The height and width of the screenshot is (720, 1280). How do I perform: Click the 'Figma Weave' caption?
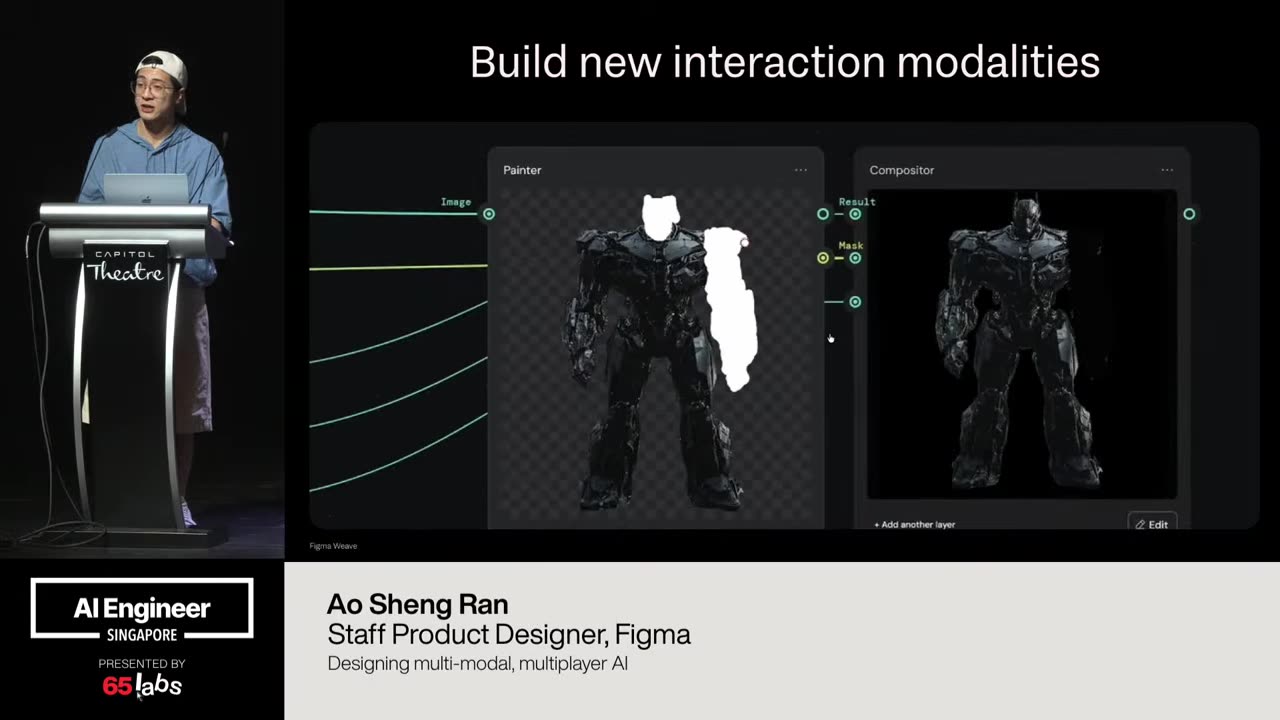(333, 546)
